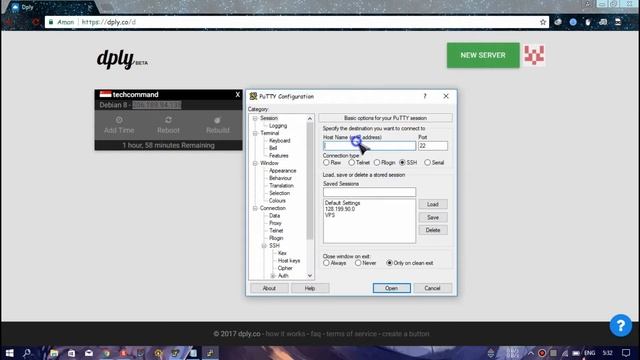Open the Mail app in taskbar
Image resolution: width=640 pixels, height=360 pixels.
pyautogui.click(x=89, y=353)
